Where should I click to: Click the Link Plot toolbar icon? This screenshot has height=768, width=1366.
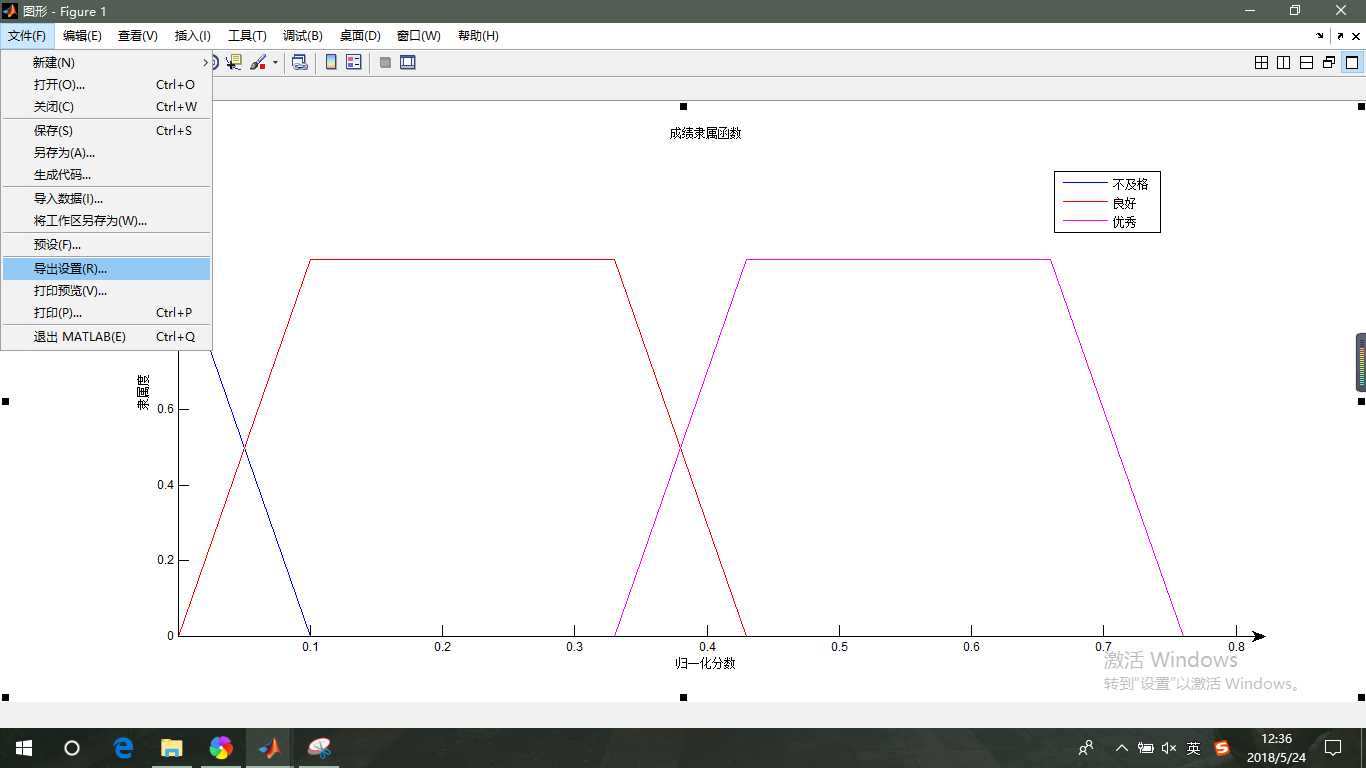(x=299, y=62)
